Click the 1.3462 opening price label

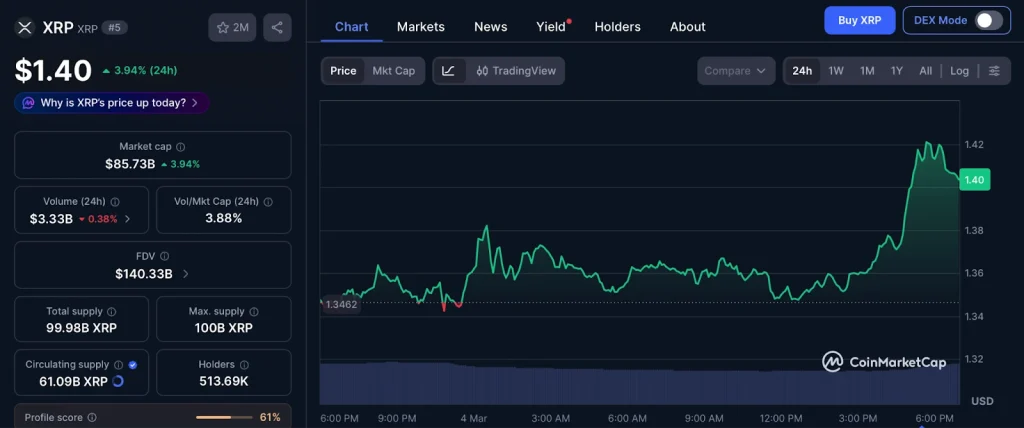click(x=341, y=305)
